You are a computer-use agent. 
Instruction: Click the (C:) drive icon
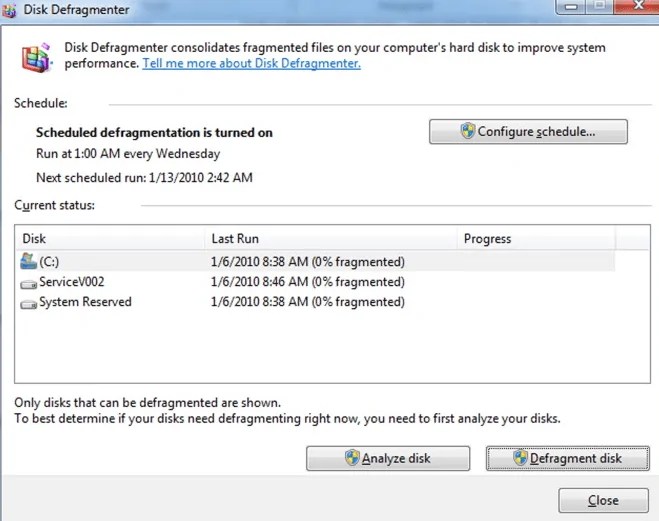coord(29,261)
